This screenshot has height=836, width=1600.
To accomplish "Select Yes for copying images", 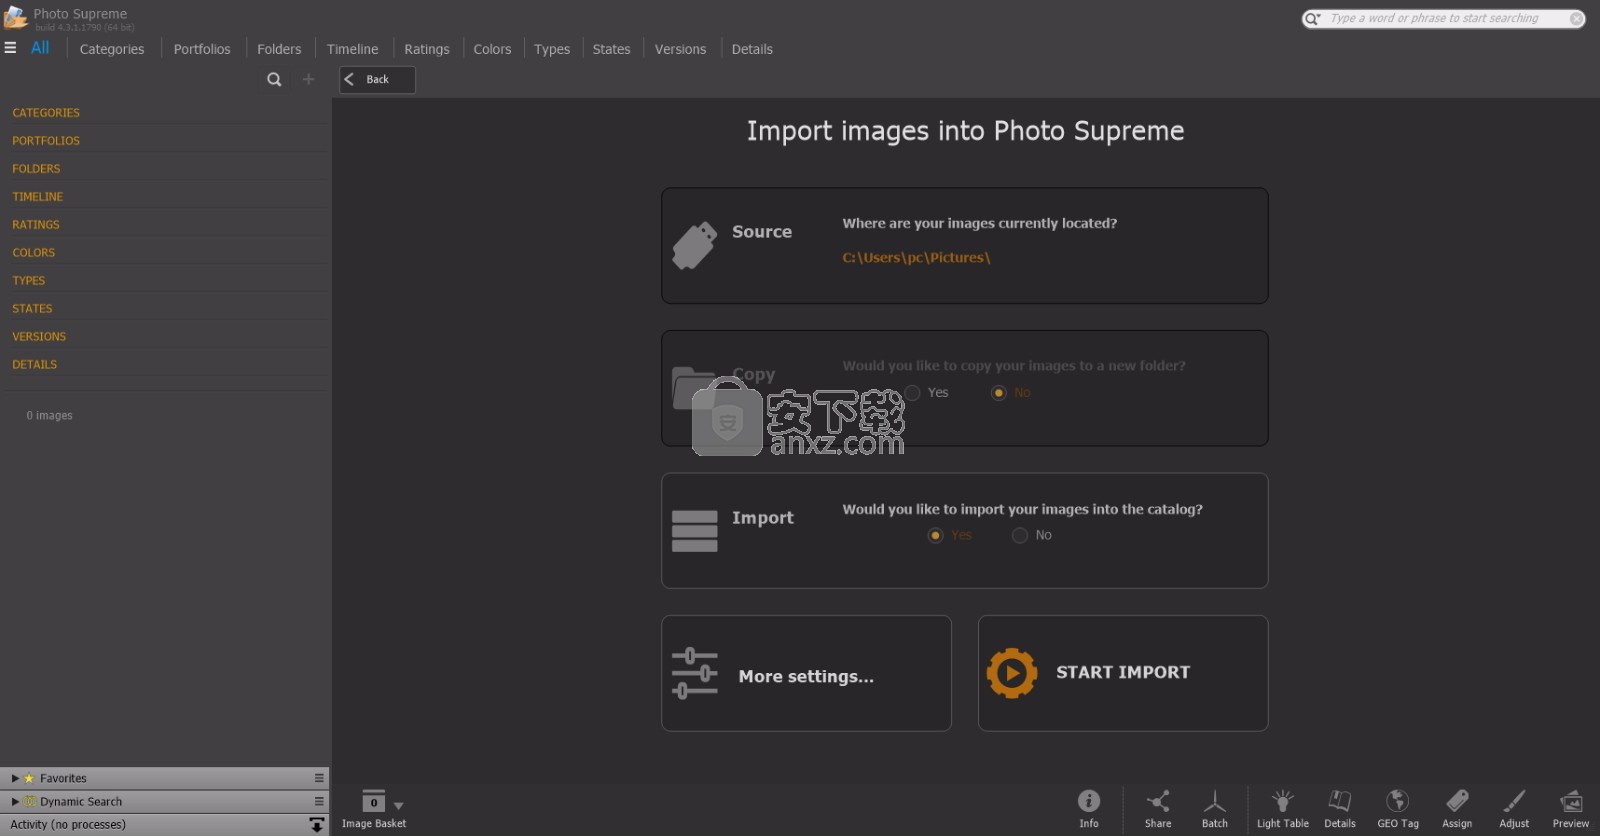I will pyautogui.click(x=912, y=393).
